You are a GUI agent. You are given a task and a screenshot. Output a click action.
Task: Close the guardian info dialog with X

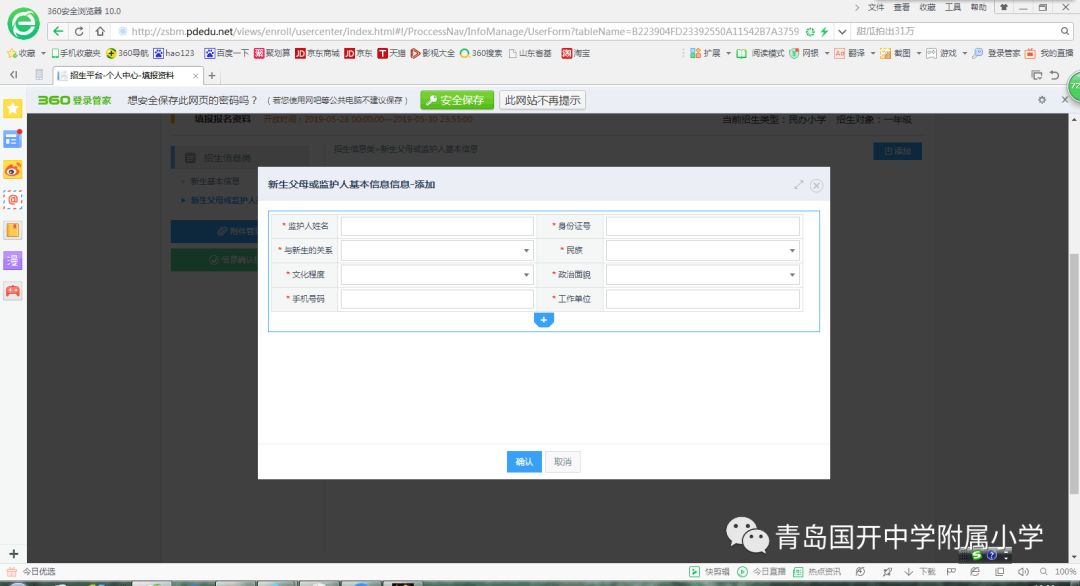point(817,185)
